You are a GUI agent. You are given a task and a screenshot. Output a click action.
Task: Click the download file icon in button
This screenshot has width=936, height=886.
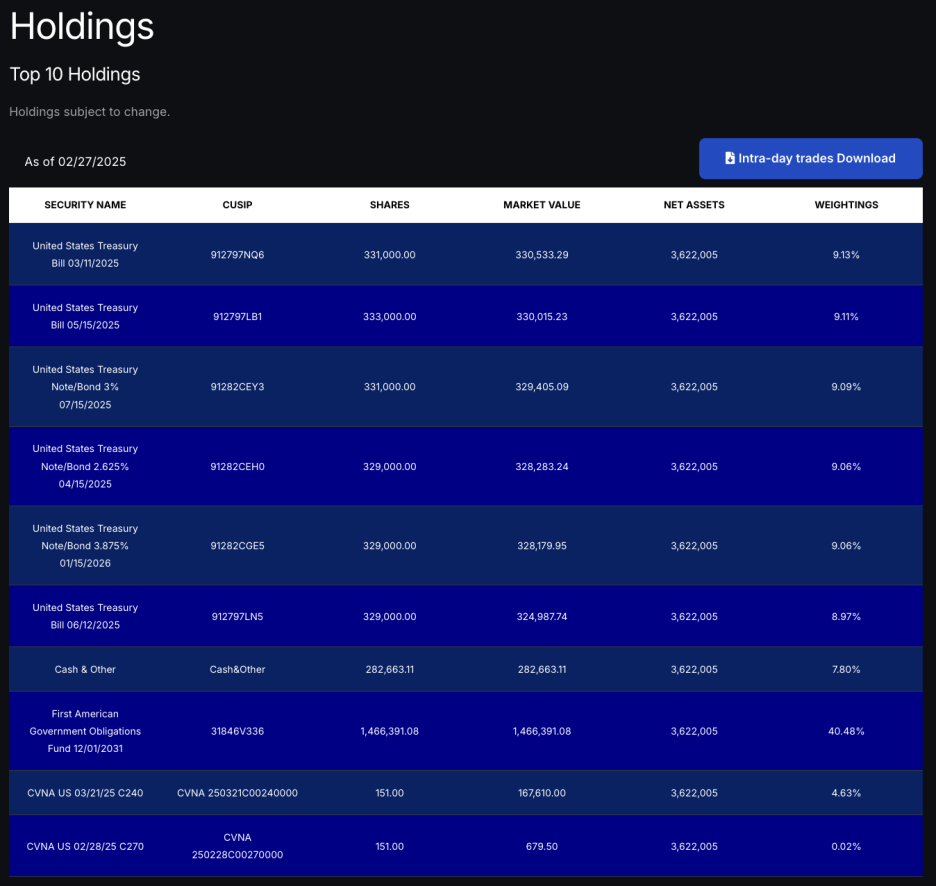729,158
